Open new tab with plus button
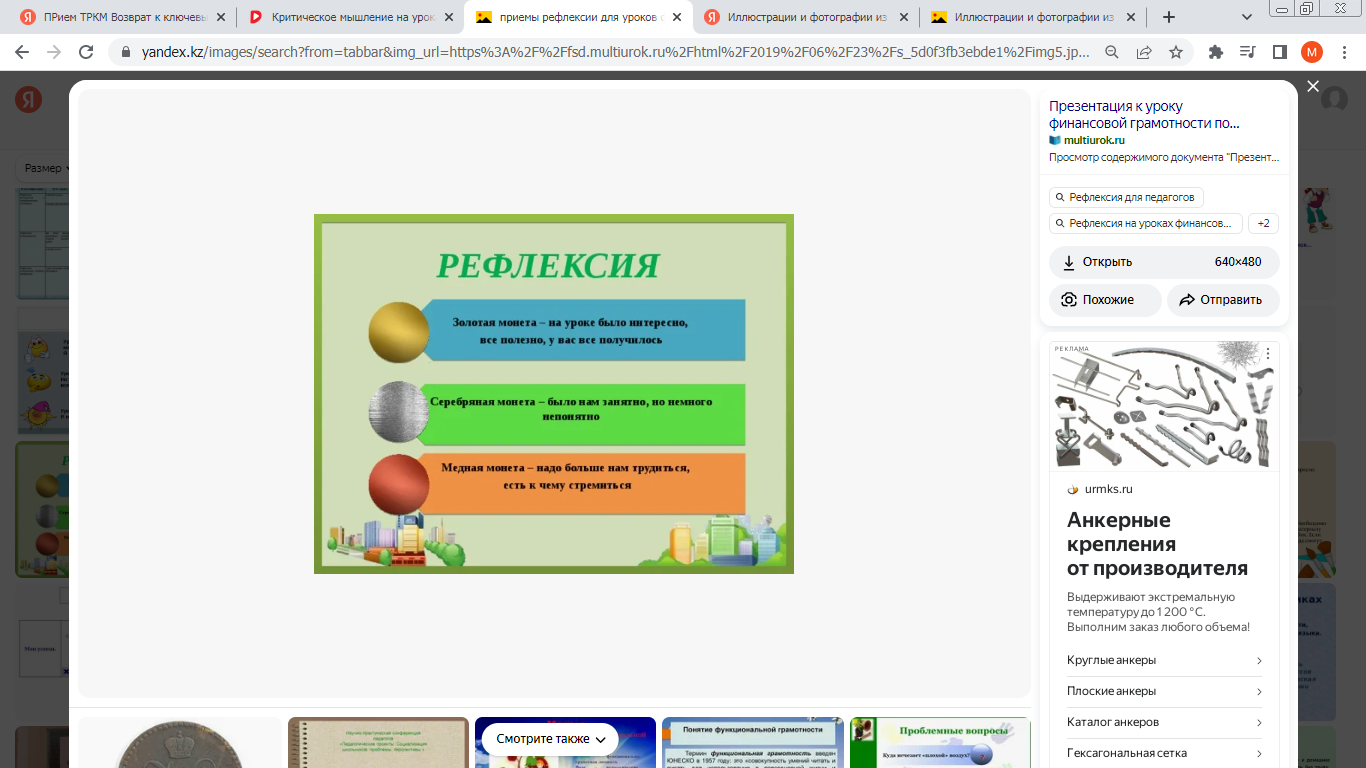 [1169, 17]
